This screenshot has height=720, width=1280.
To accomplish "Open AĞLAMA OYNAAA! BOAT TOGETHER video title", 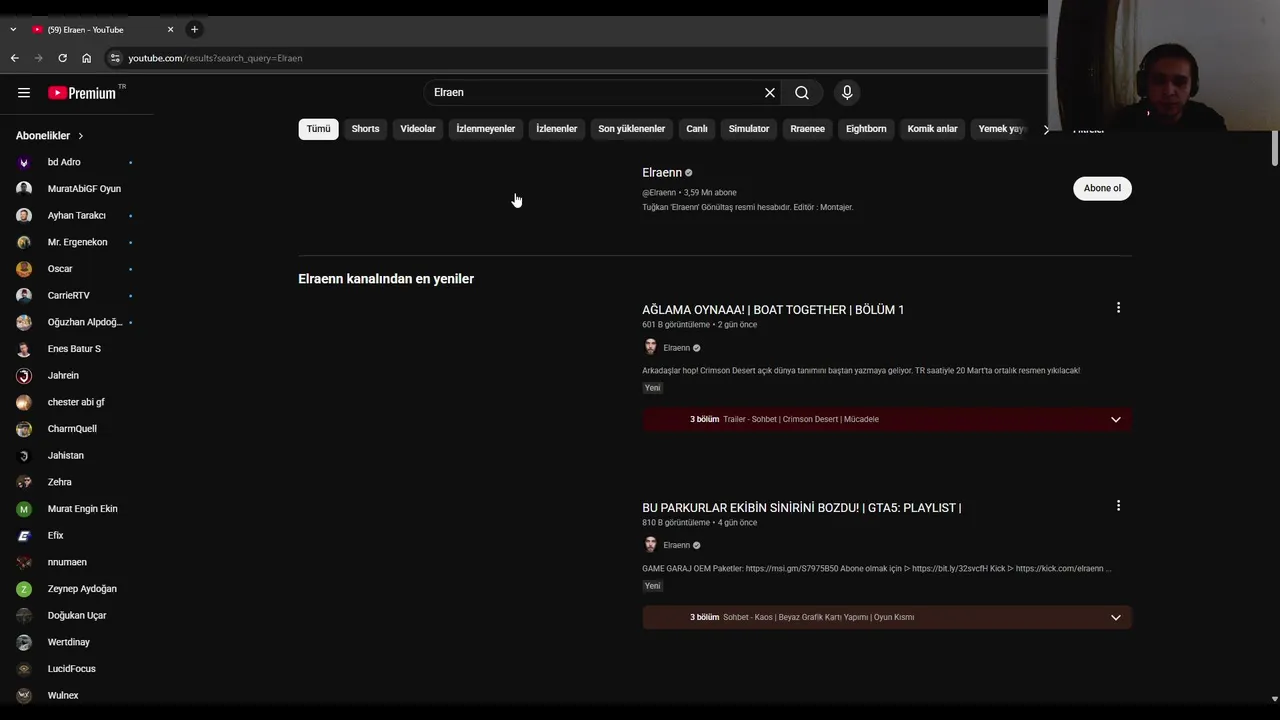I will [x=773, y=310].
